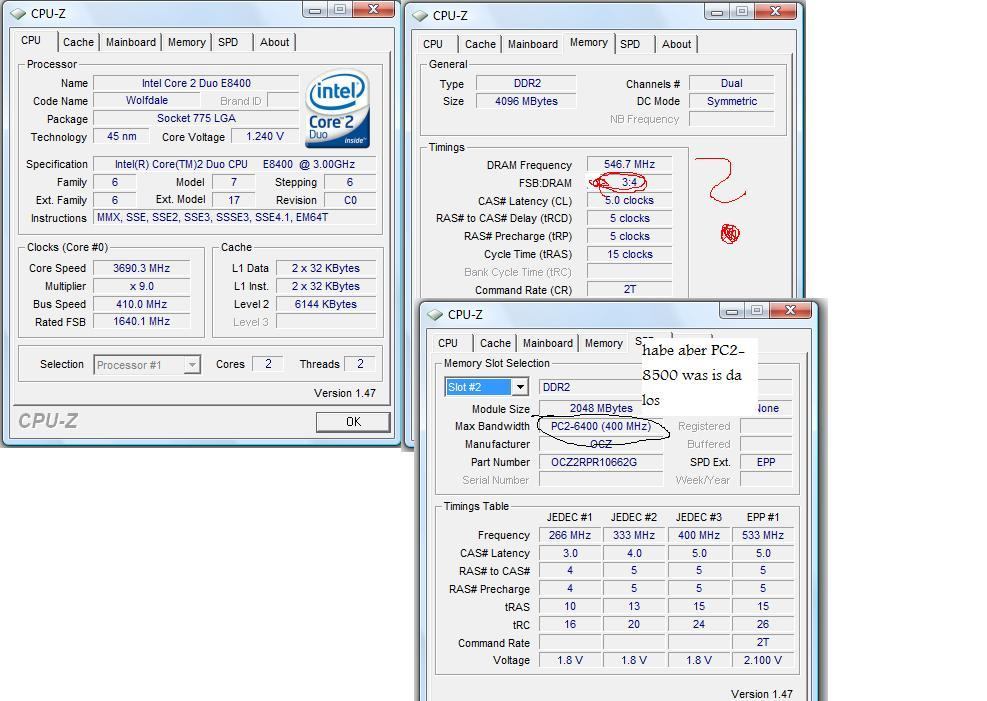Image resolution: width=987 pixels, height=701 pixels.
Task: Click the JEDEC #3 tRC value 24
Action: (x=699, y=624)
